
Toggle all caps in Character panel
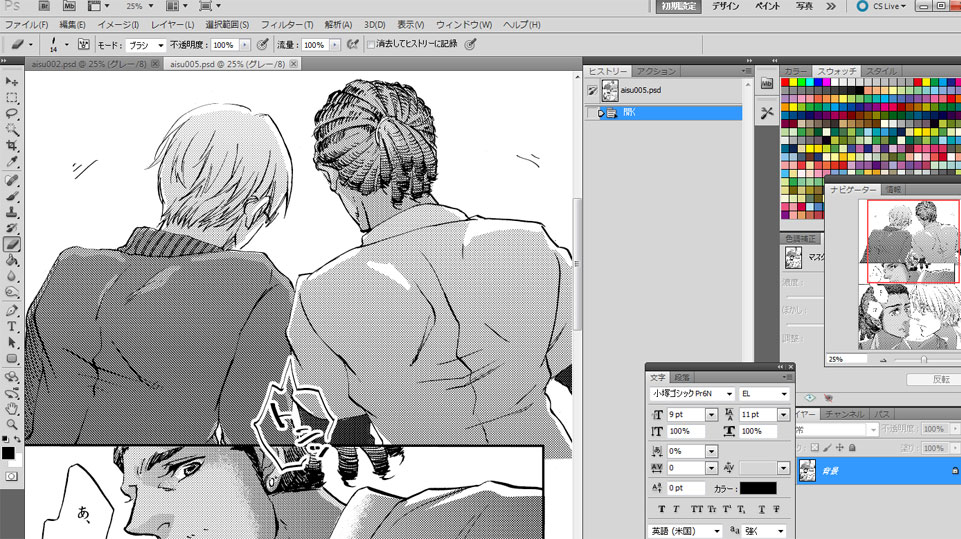coord(697,509)
